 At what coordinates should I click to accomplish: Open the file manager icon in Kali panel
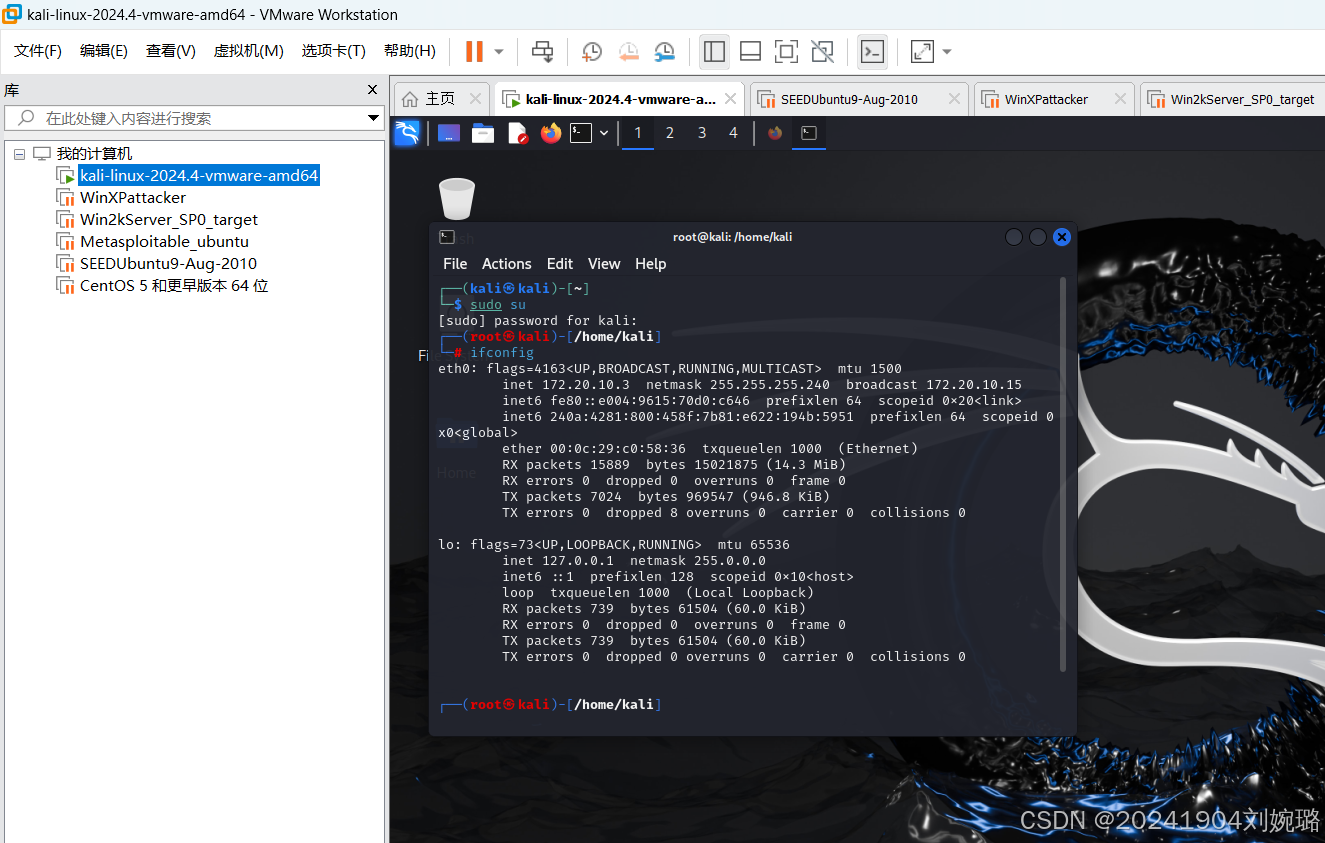pos(483,133)
